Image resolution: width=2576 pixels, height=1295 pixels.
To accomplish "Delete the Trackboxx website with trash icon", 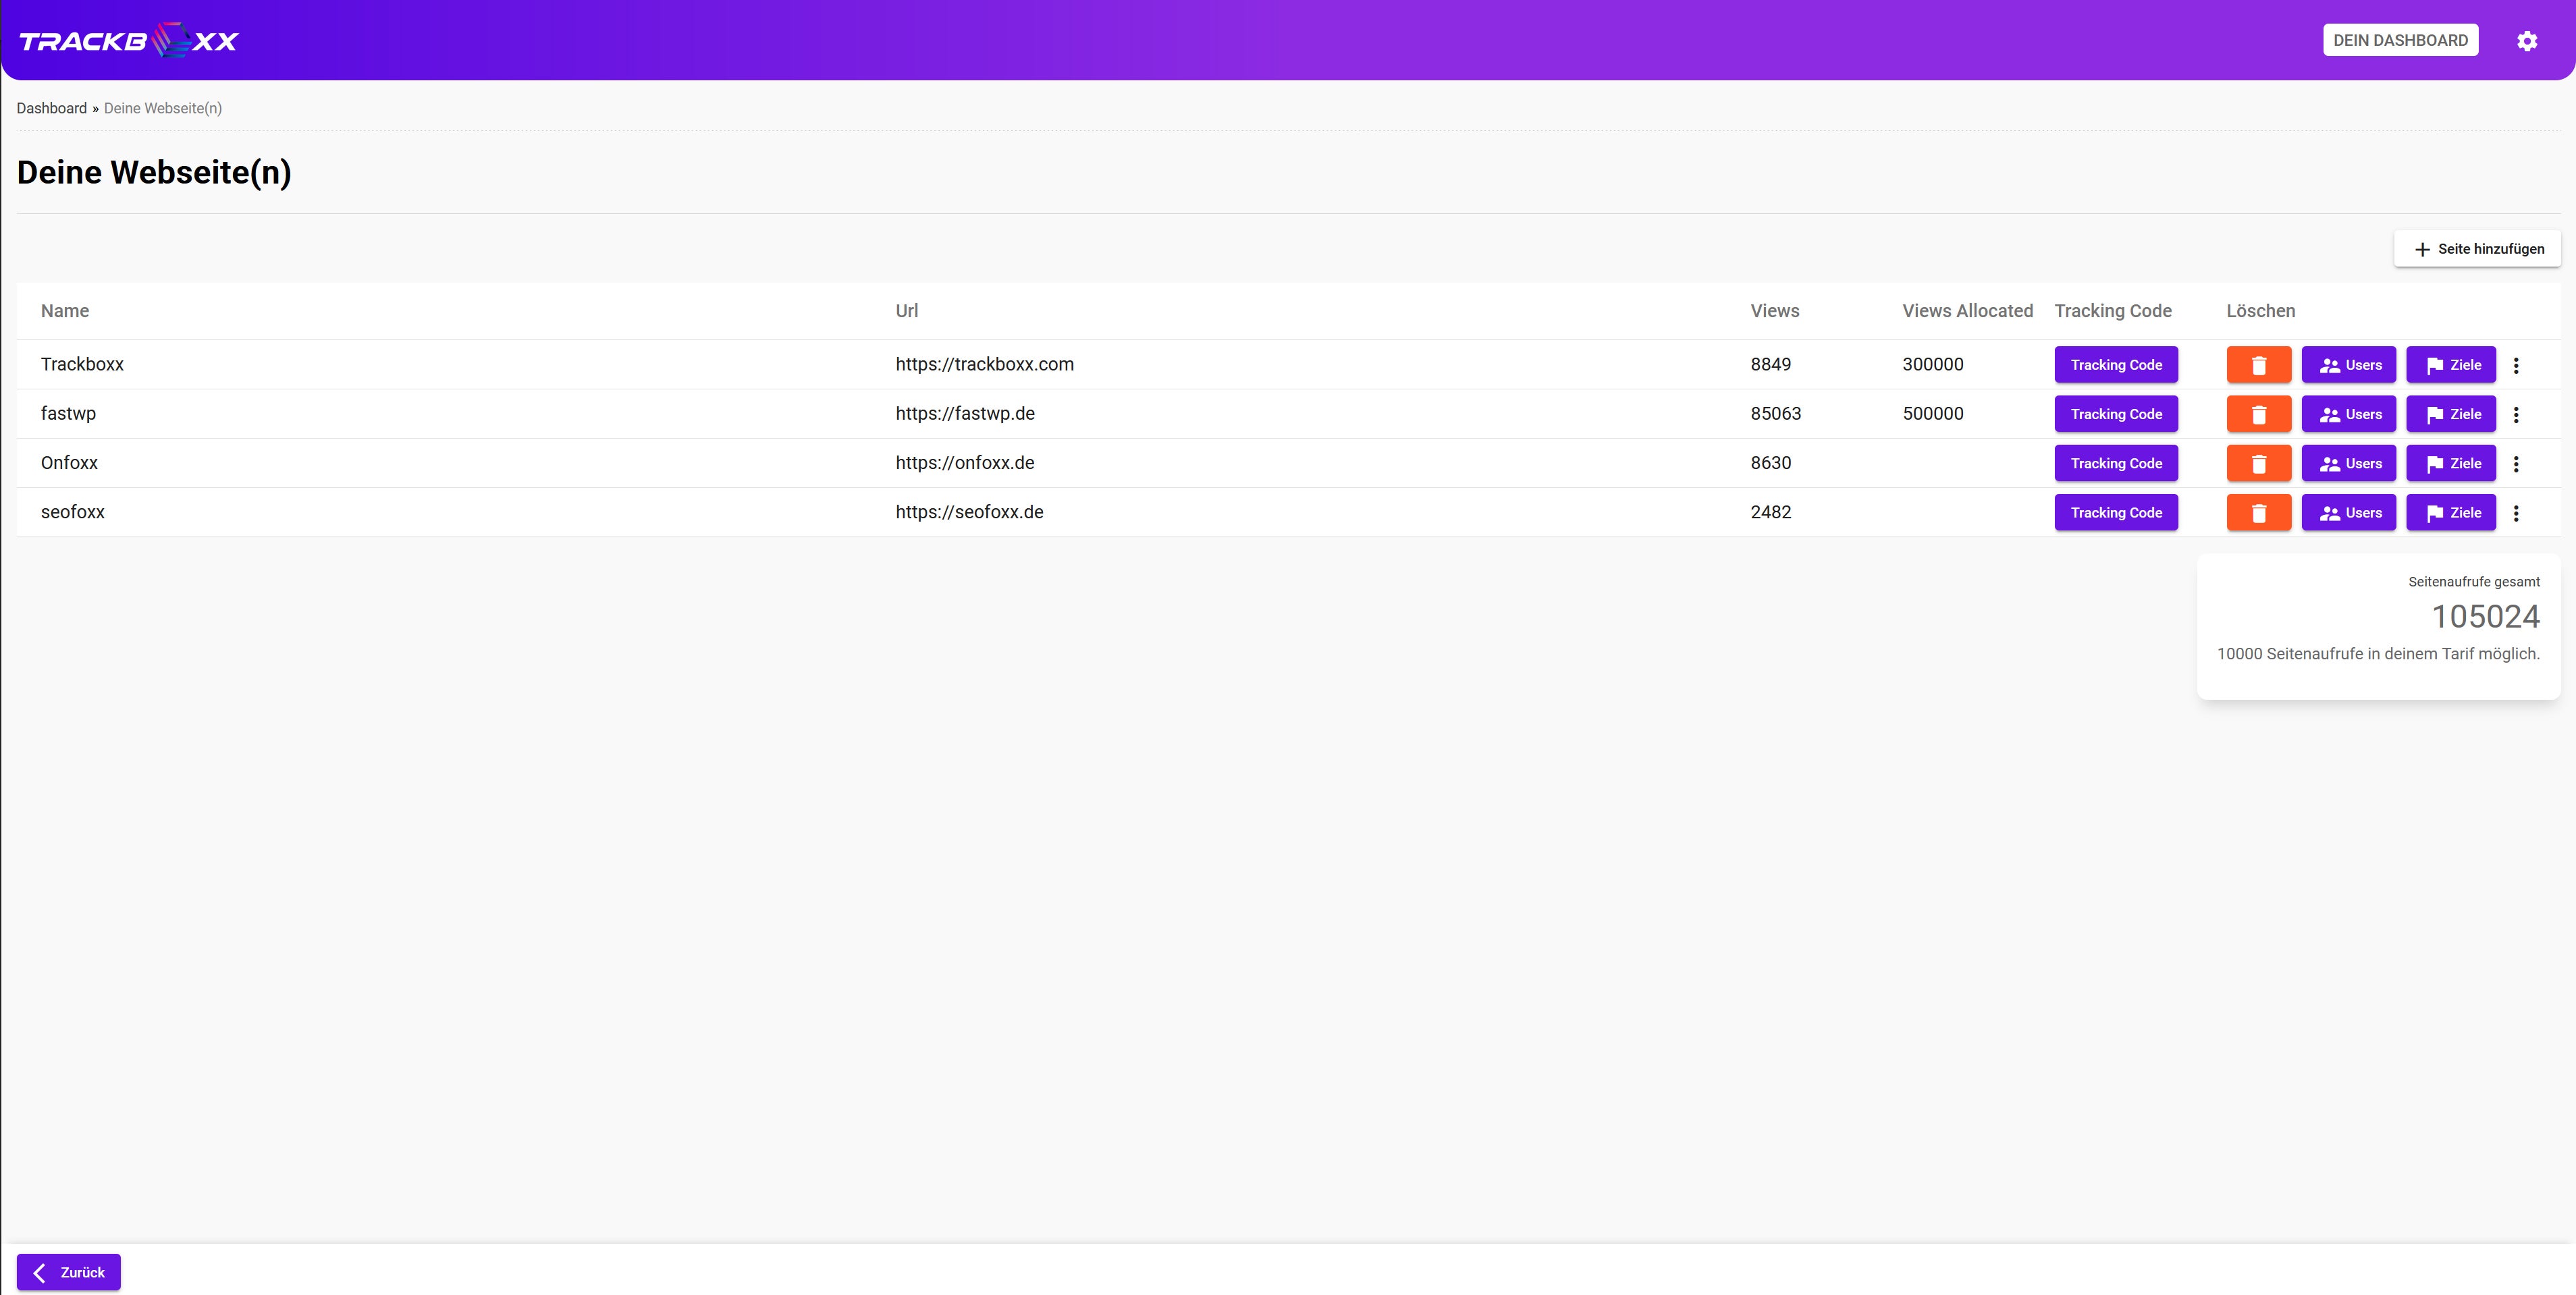I will point(2258,365).
